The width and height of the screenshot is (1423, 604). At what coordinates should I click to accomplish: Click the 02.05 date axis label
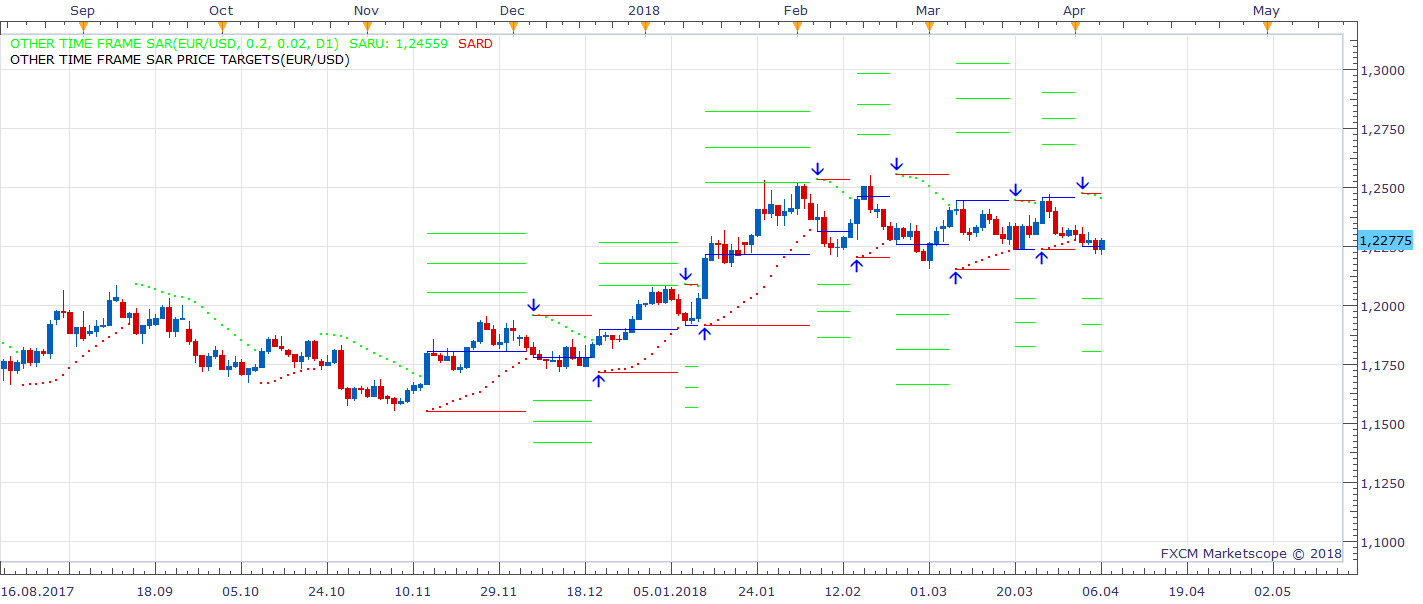click(x=1273, y=591)
